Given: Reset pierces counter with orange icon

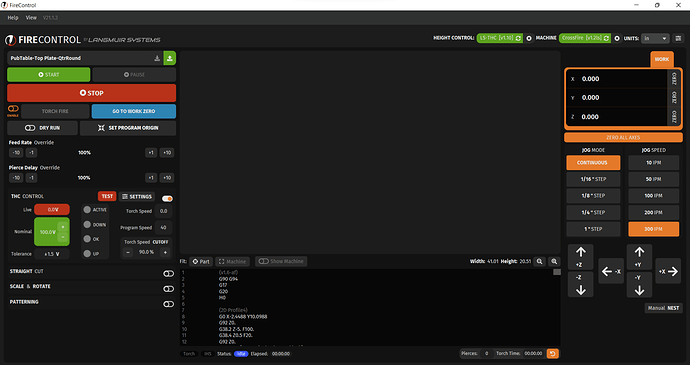Looking at the screenshot, I should (x=552, y=353).
